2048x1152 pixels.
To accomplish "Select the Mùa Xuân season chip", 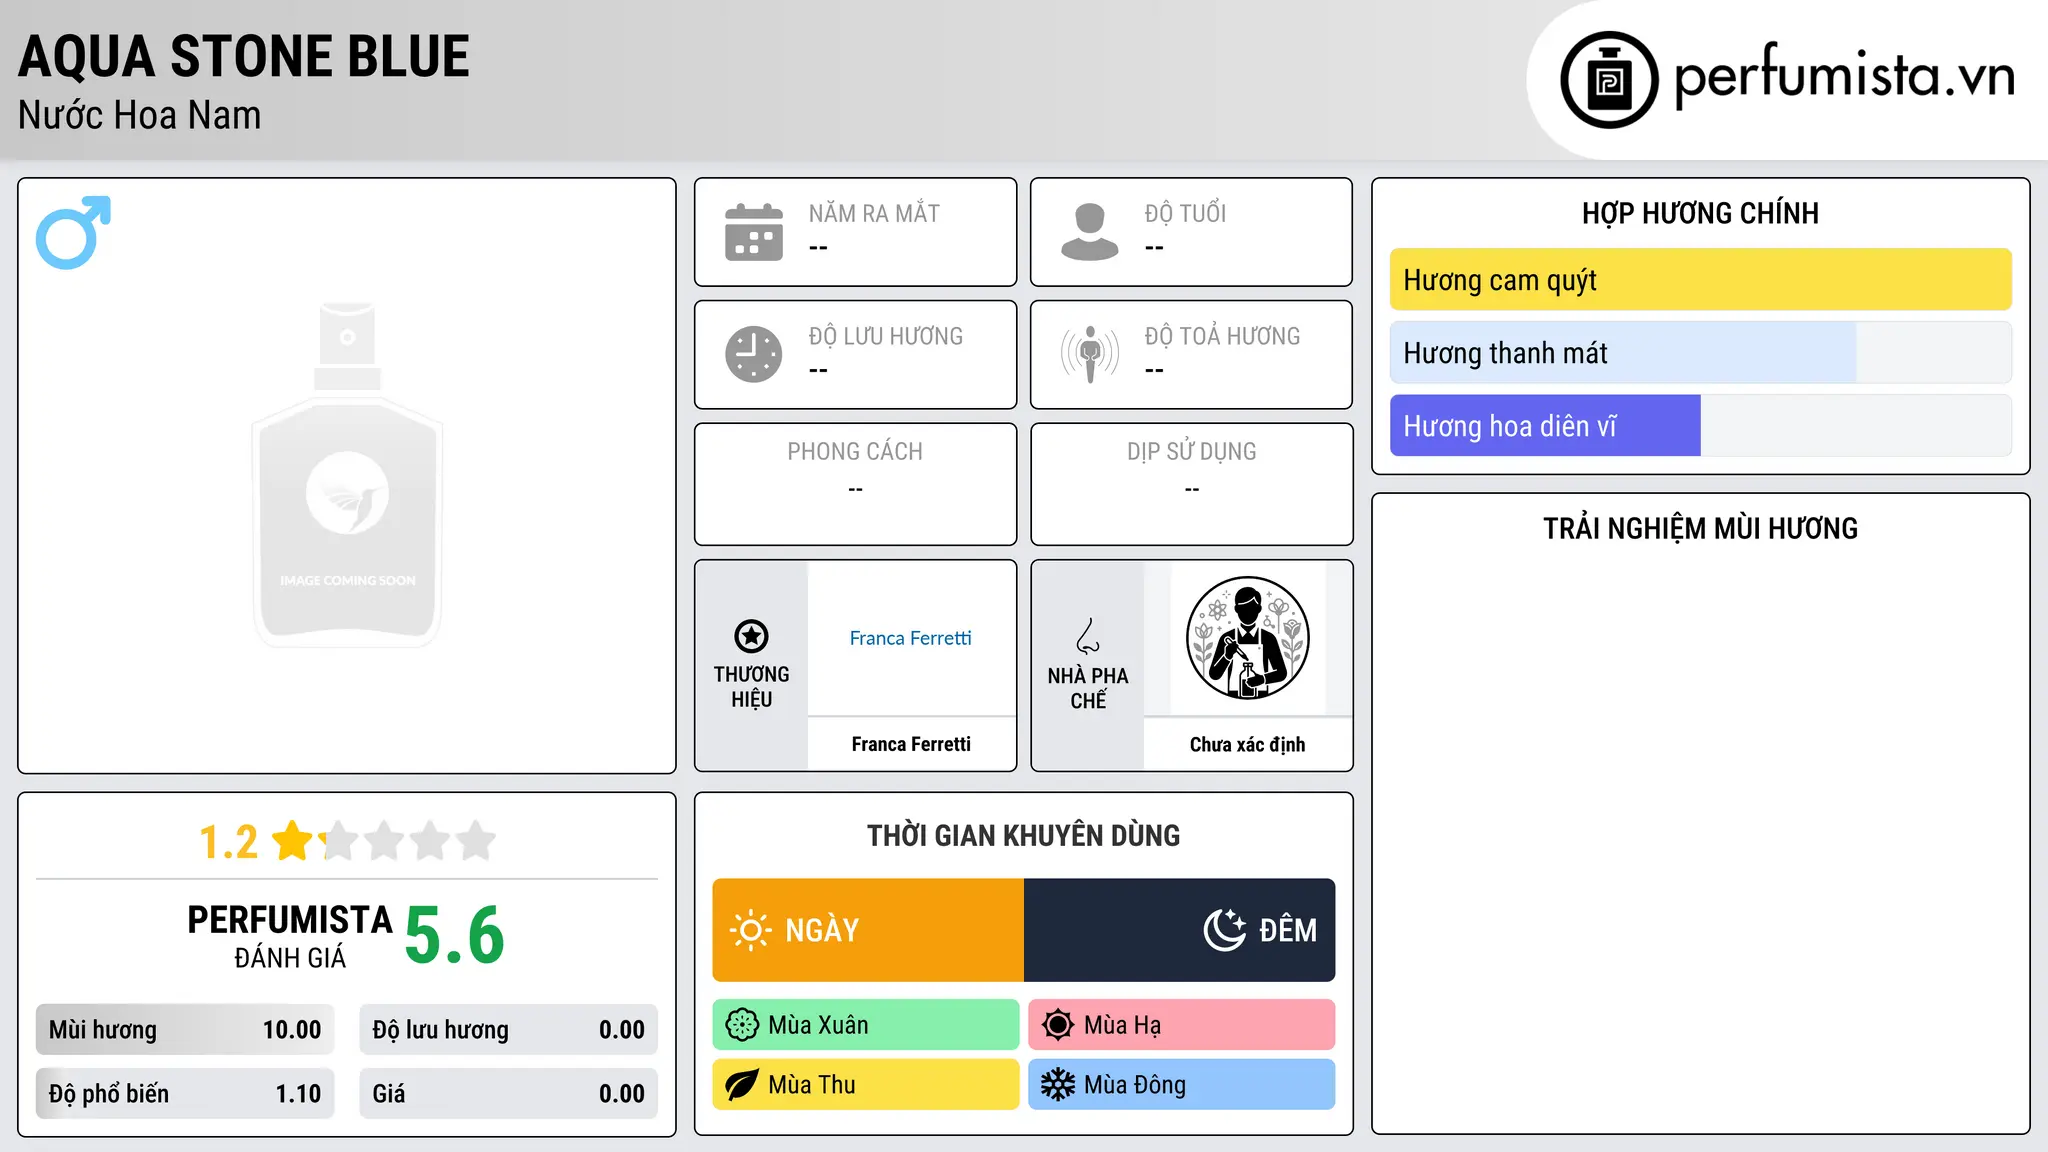I will point(866,1025).
